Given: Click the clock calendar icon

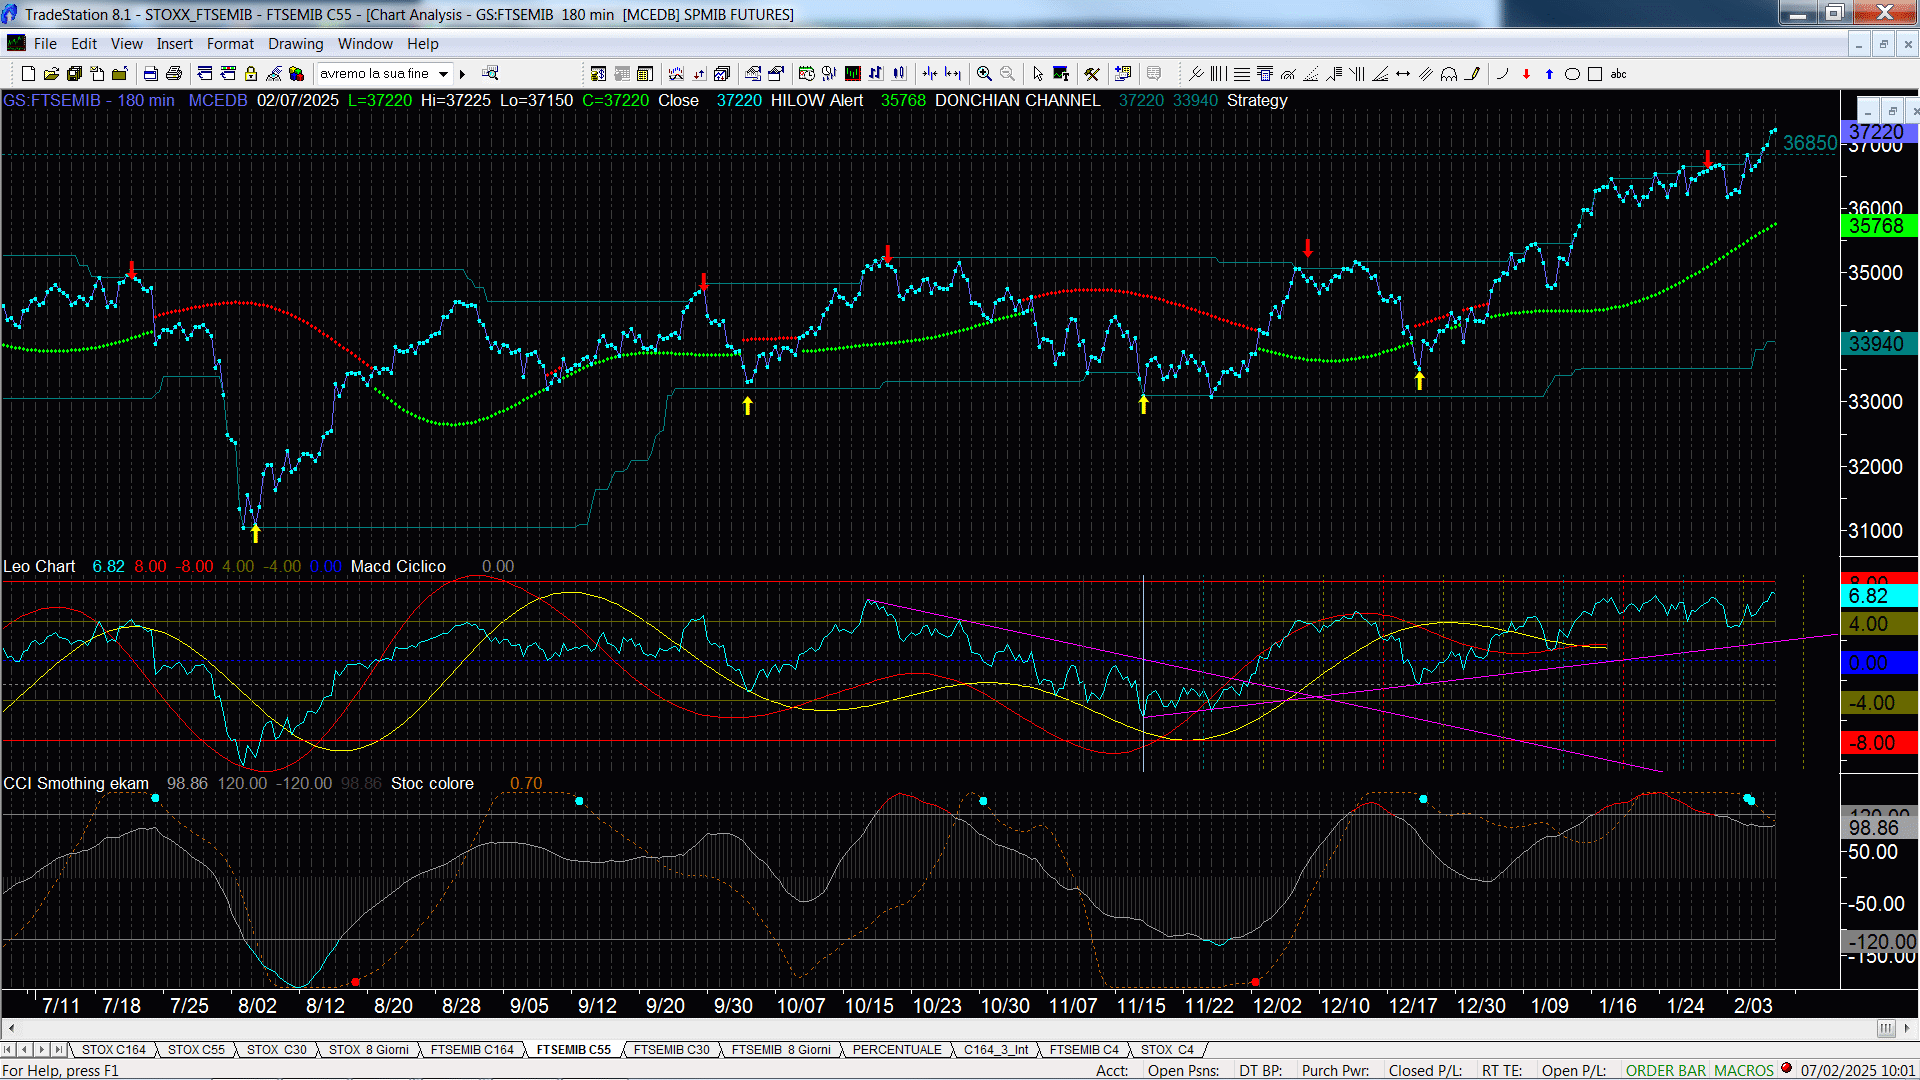Looking at the screenshot, I should click(806, 74).
